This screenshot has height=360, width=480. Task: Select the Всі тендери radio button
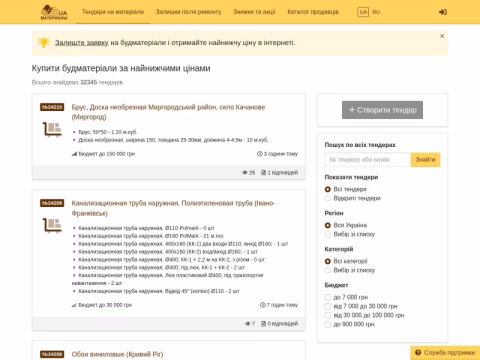coord(328,189)
